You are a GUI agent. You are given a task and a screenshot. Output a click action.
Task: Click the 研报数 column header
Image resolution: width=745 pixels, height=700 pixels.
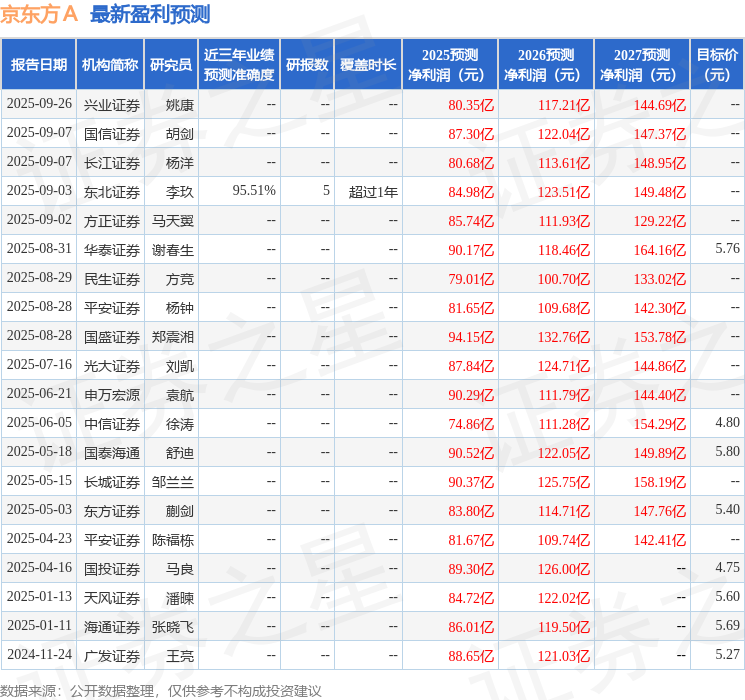tap(307, 65)
